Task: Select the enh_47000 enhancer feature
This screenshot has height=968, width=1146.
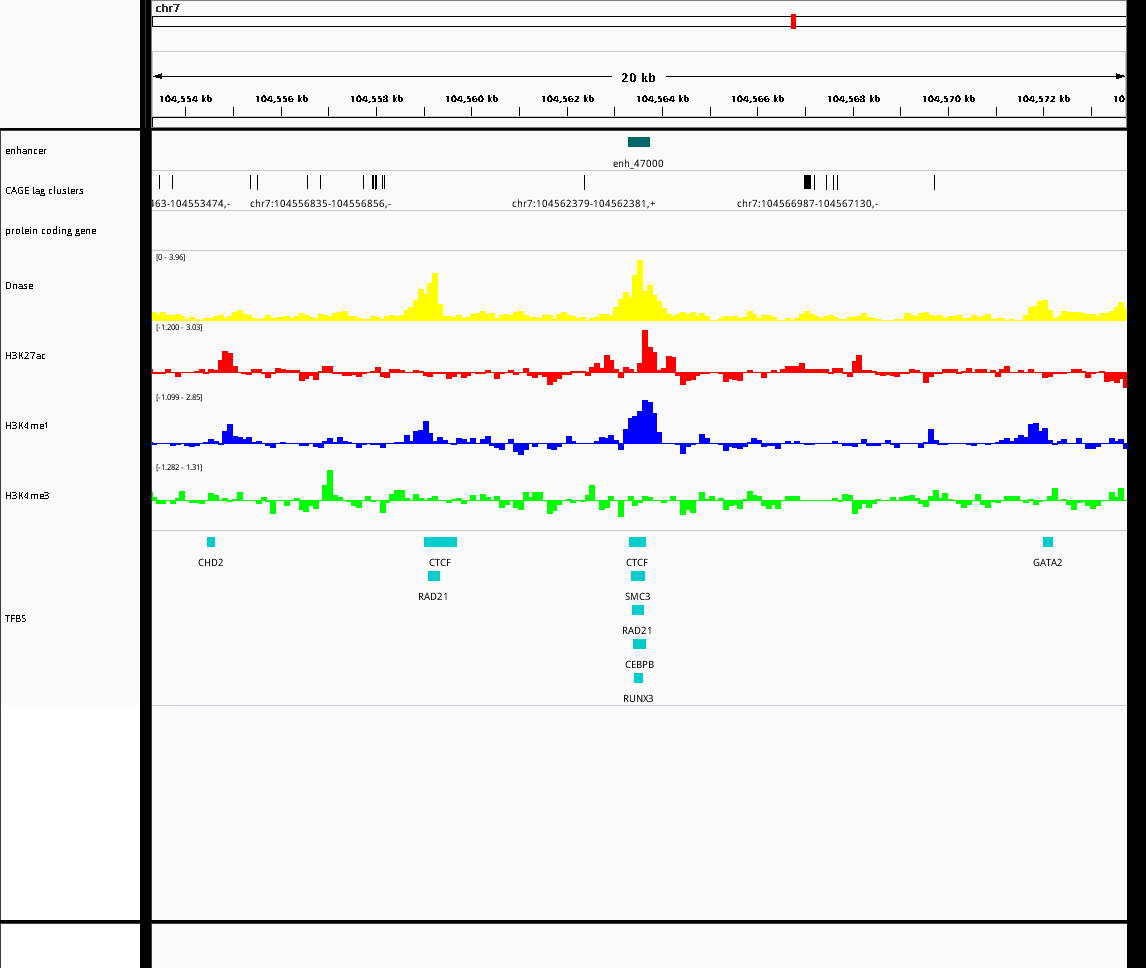Action: pos(639,142)
